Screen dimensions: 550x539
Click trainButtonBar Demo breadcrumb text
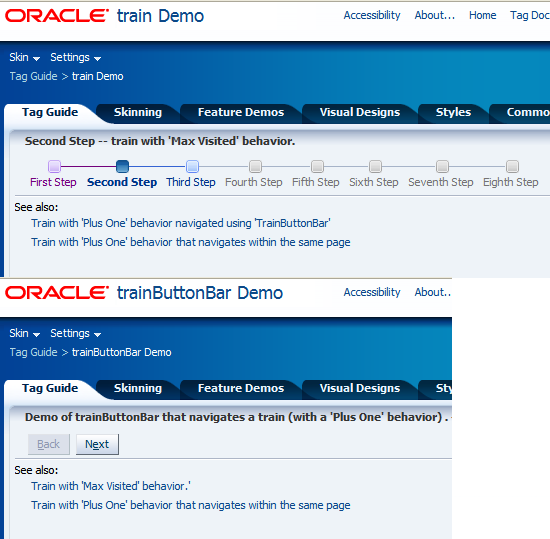[x=122, y=352]
